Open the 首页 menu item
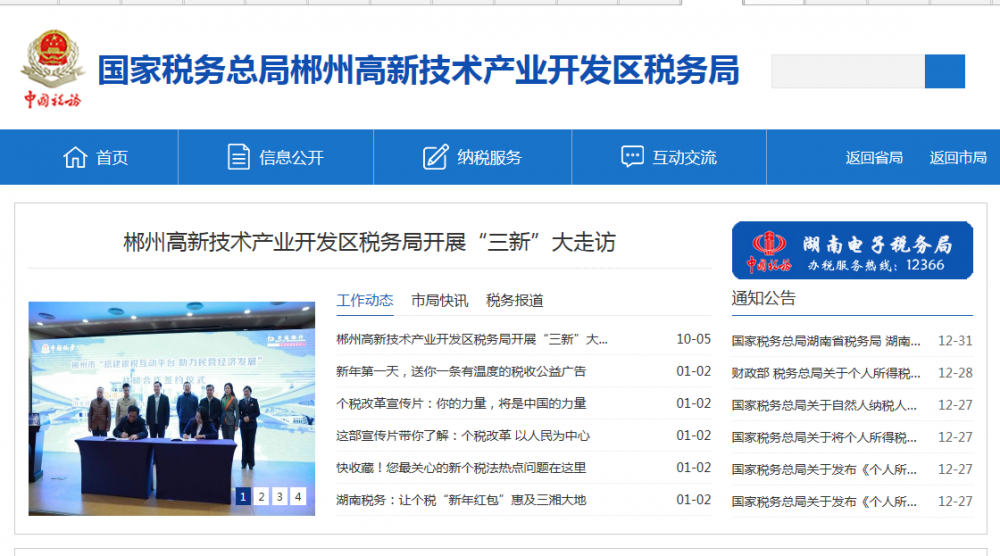1000x556 pixels. tap(112, 157)
